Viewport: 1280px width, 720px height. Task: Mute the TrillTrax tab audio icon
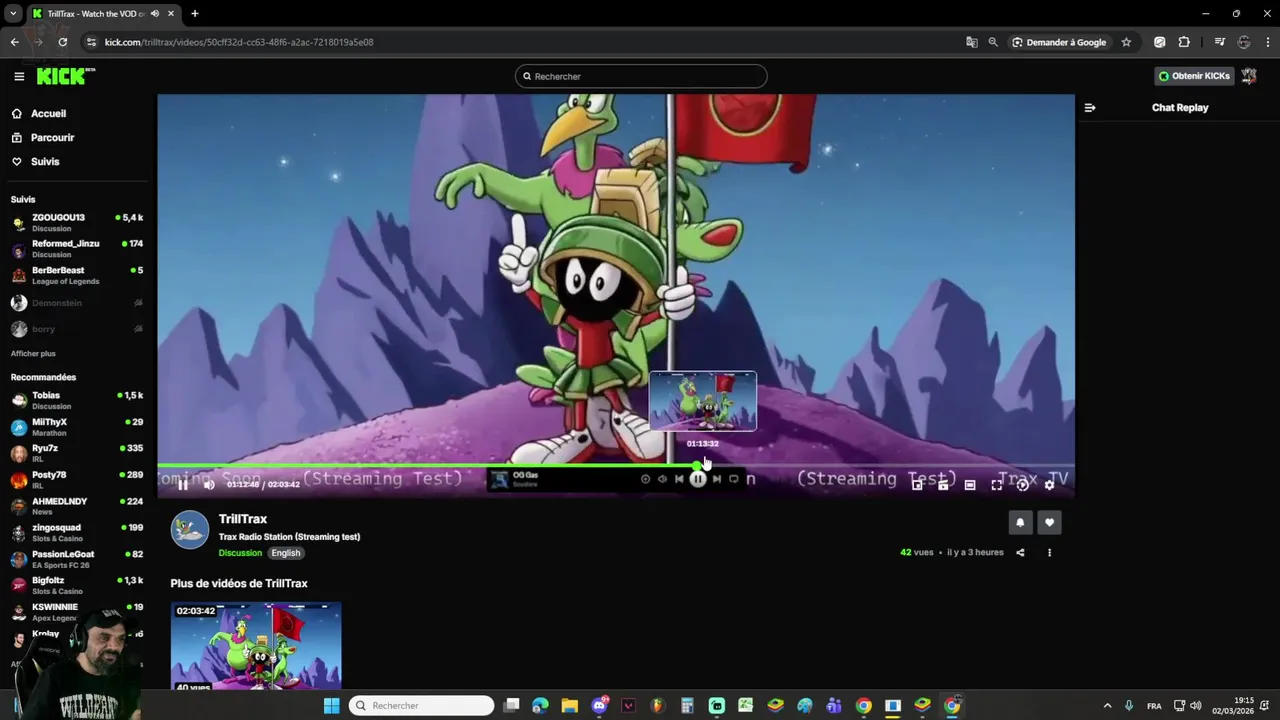(x=154, y=14)
